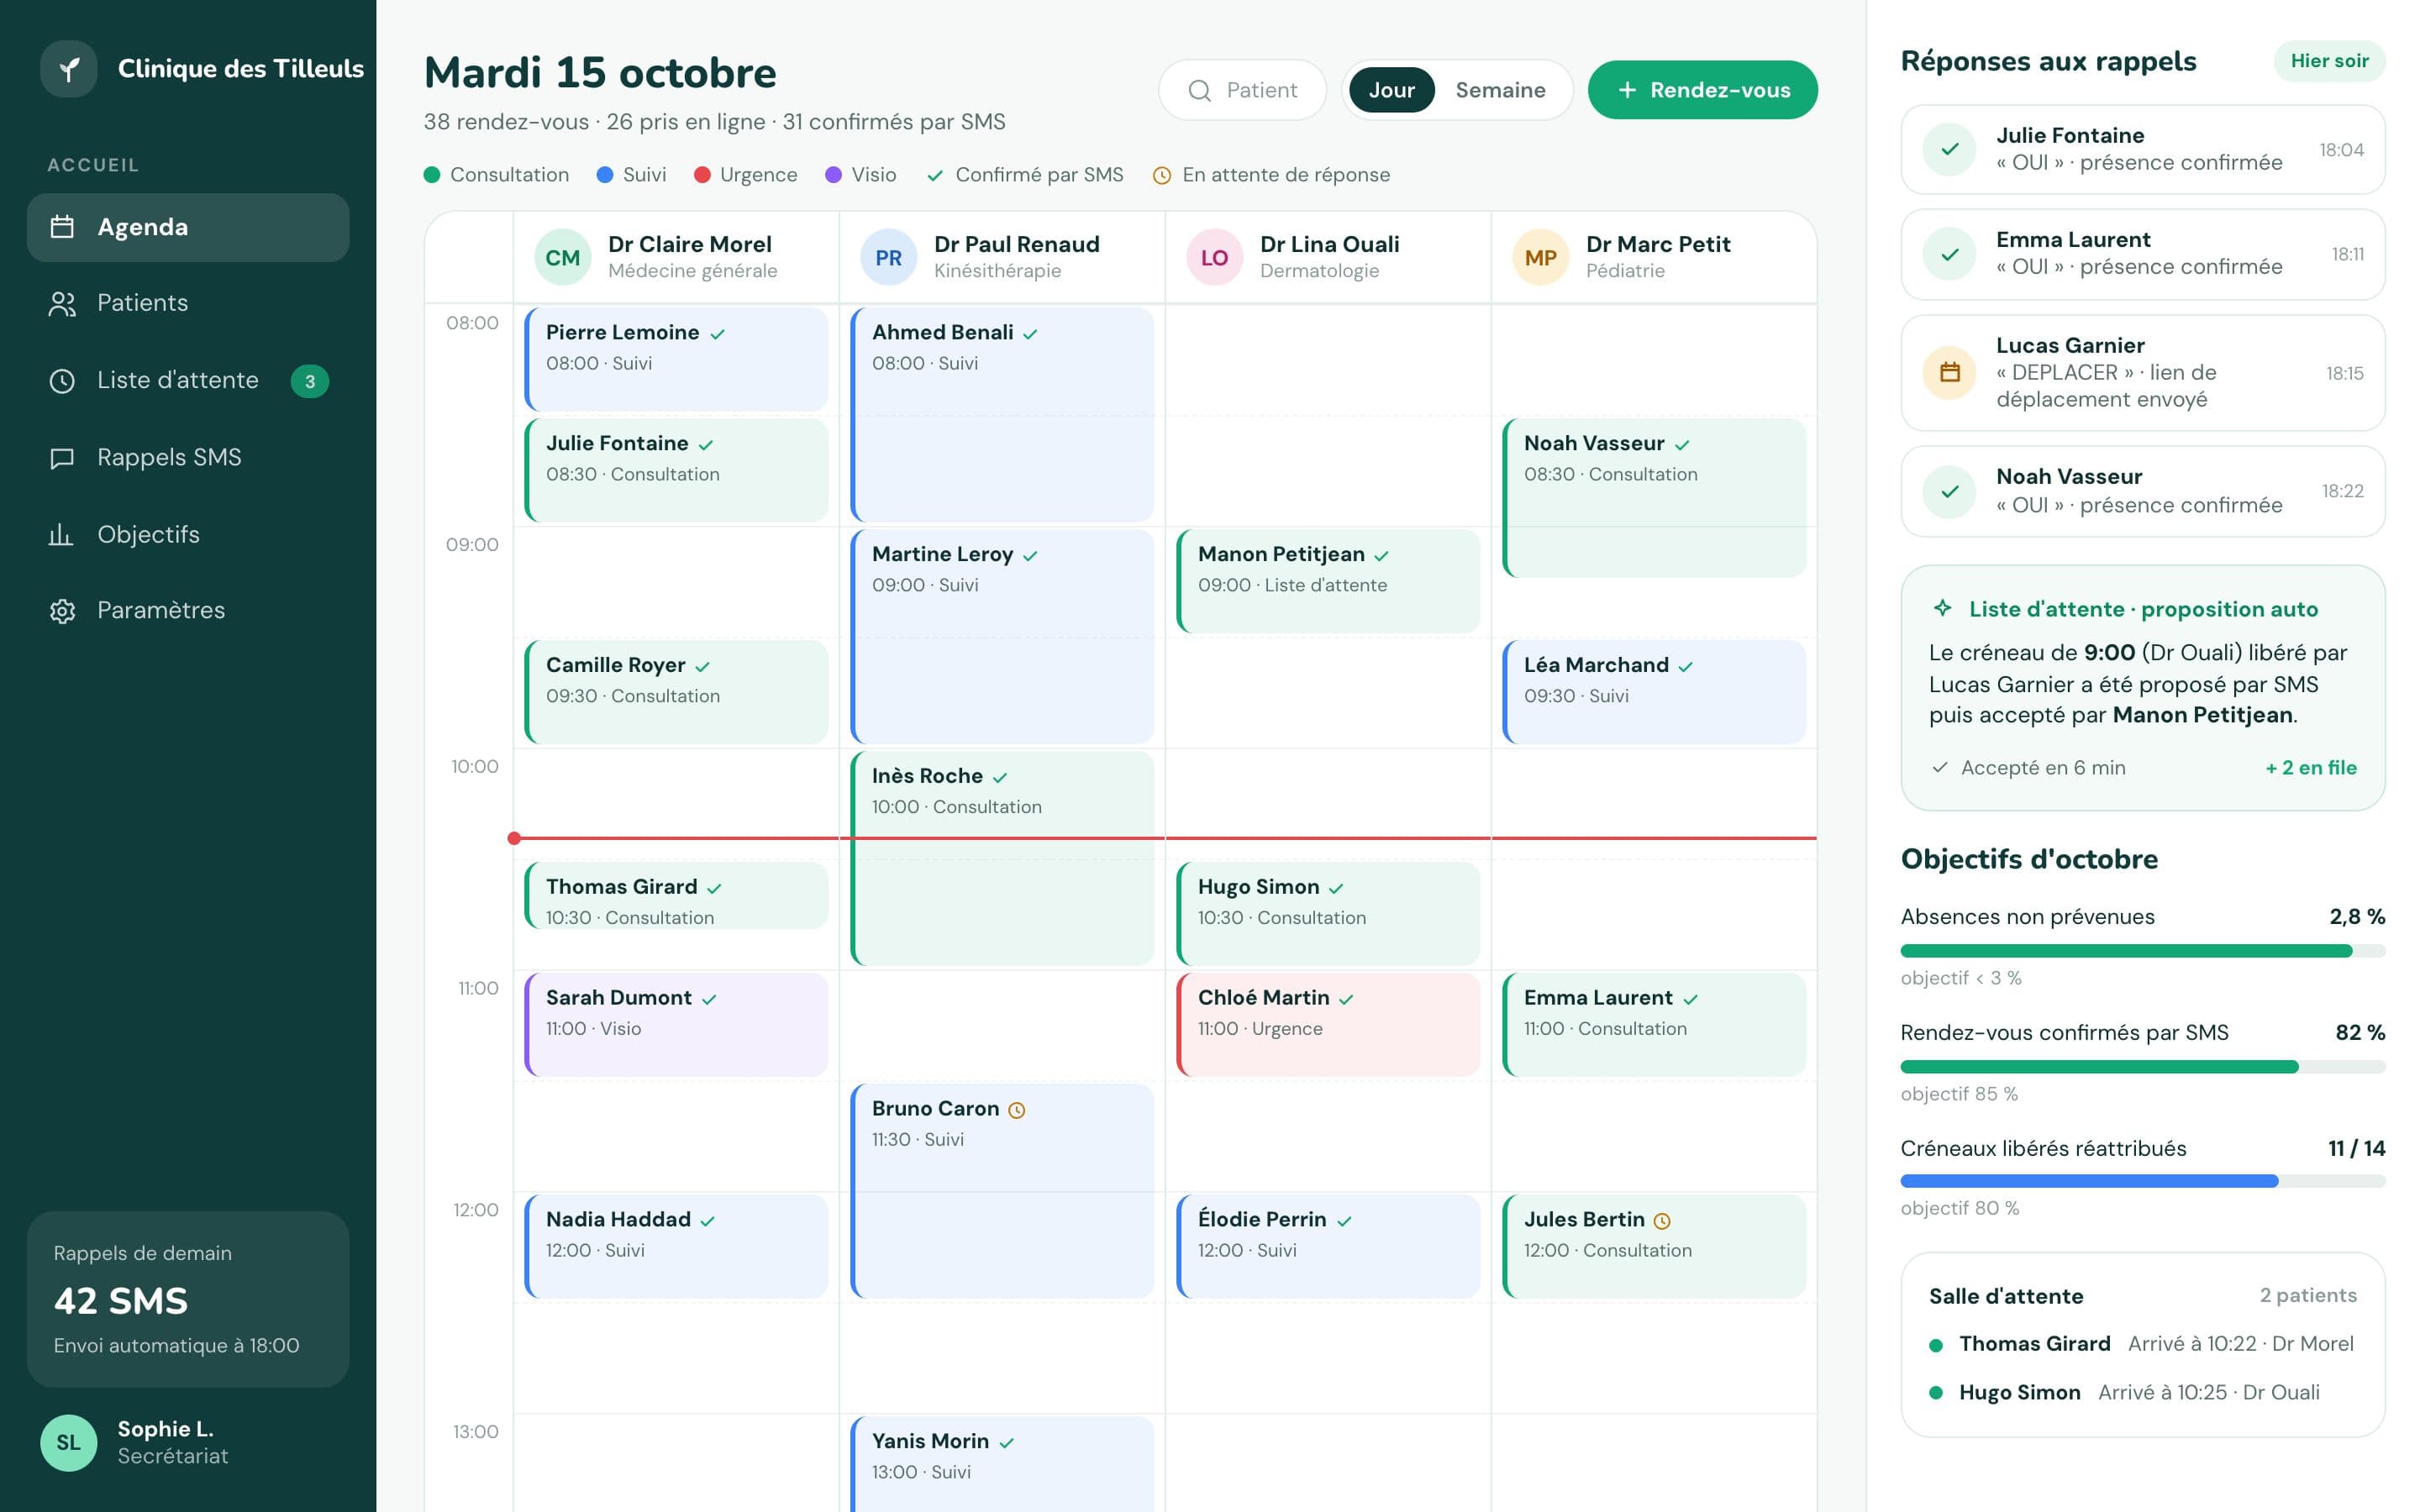Click the + 2 en file link
2420x1512 pixels.
2310,768
